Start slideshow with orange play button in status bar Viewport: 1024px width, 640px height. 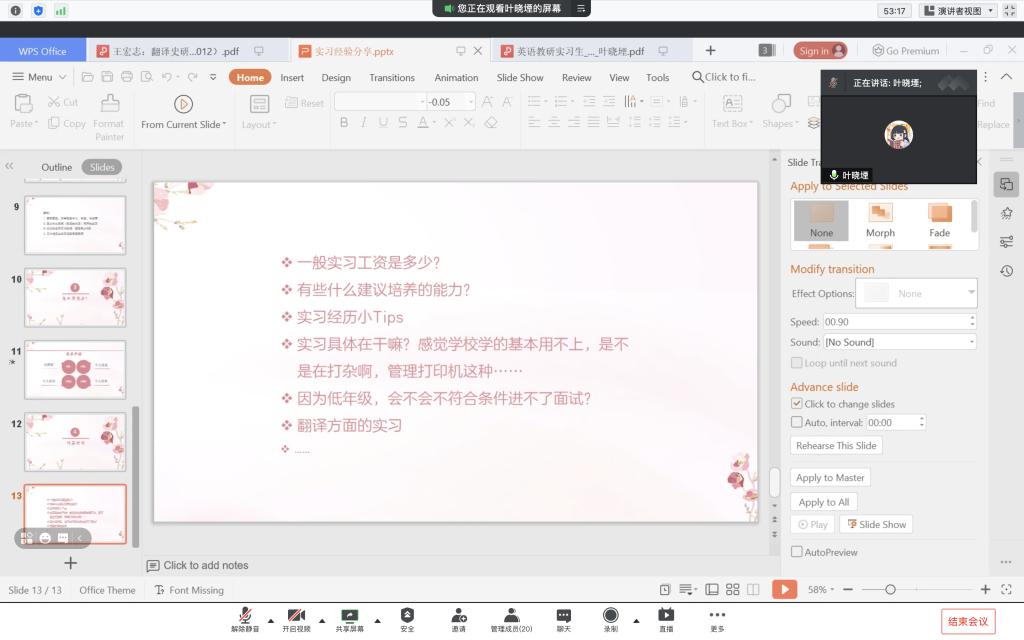pyautogui.click(x=785, y=590)
